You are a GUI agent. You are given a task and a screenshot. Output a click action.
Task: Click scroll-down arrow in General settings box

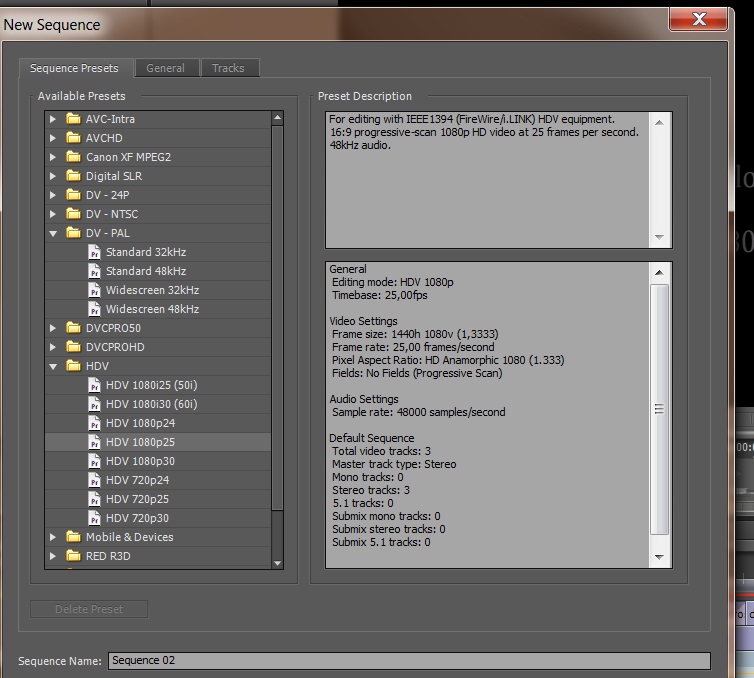click(x=659, y=557)
